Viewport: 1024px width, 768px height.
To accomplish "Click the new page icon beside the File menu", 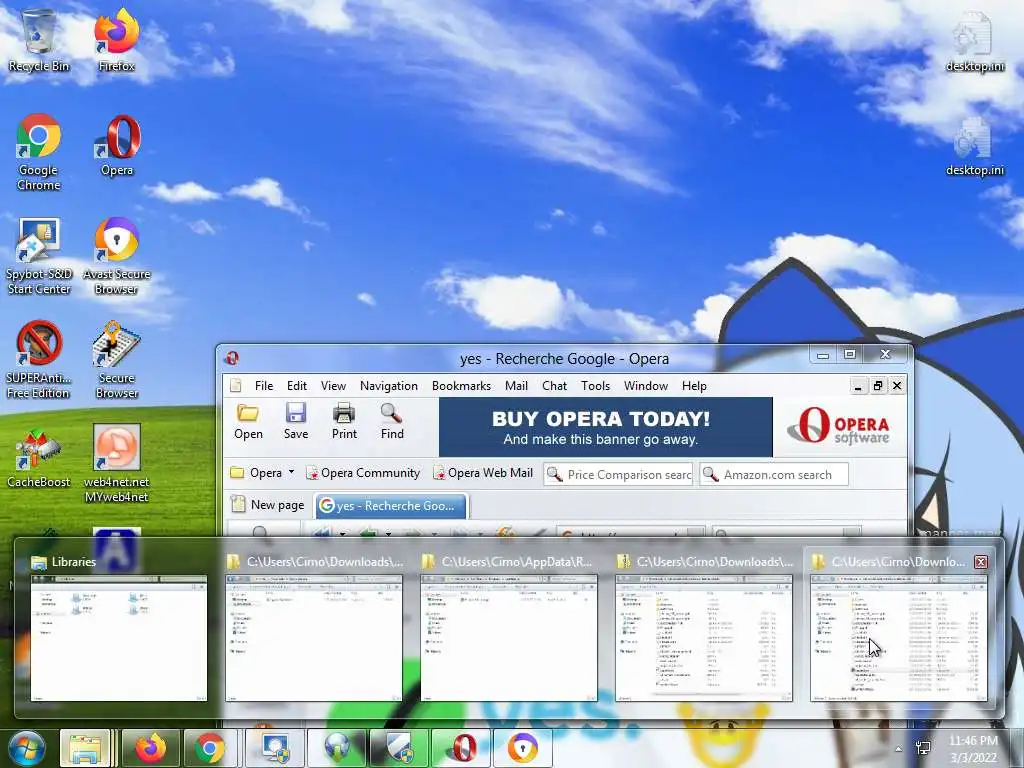I will pyautogui.click(x=236, y=386).
